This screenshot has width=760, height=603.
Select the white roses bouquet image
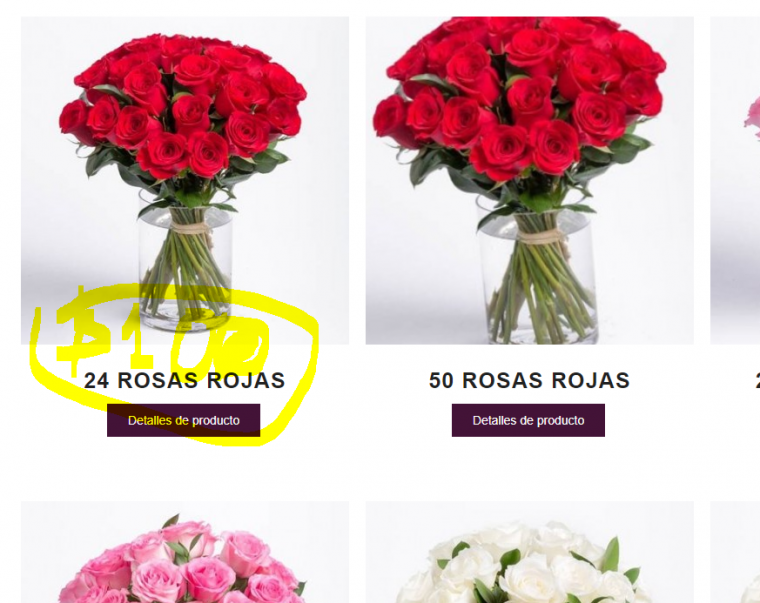coord(529,552)
